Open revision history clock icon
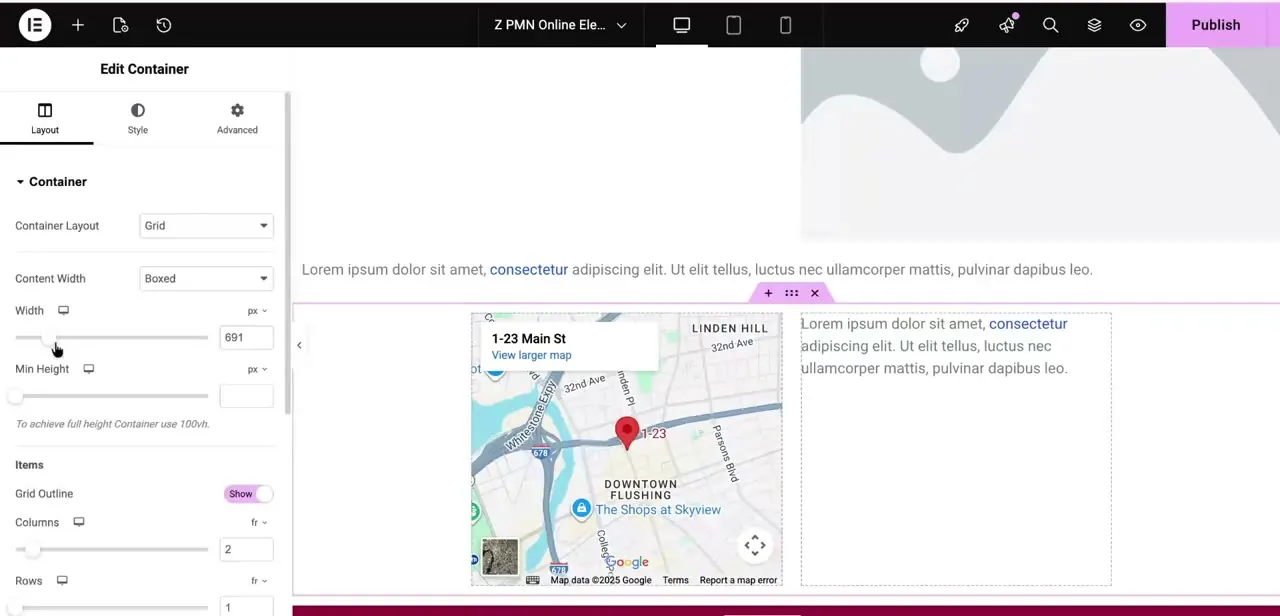 (164, 25)
